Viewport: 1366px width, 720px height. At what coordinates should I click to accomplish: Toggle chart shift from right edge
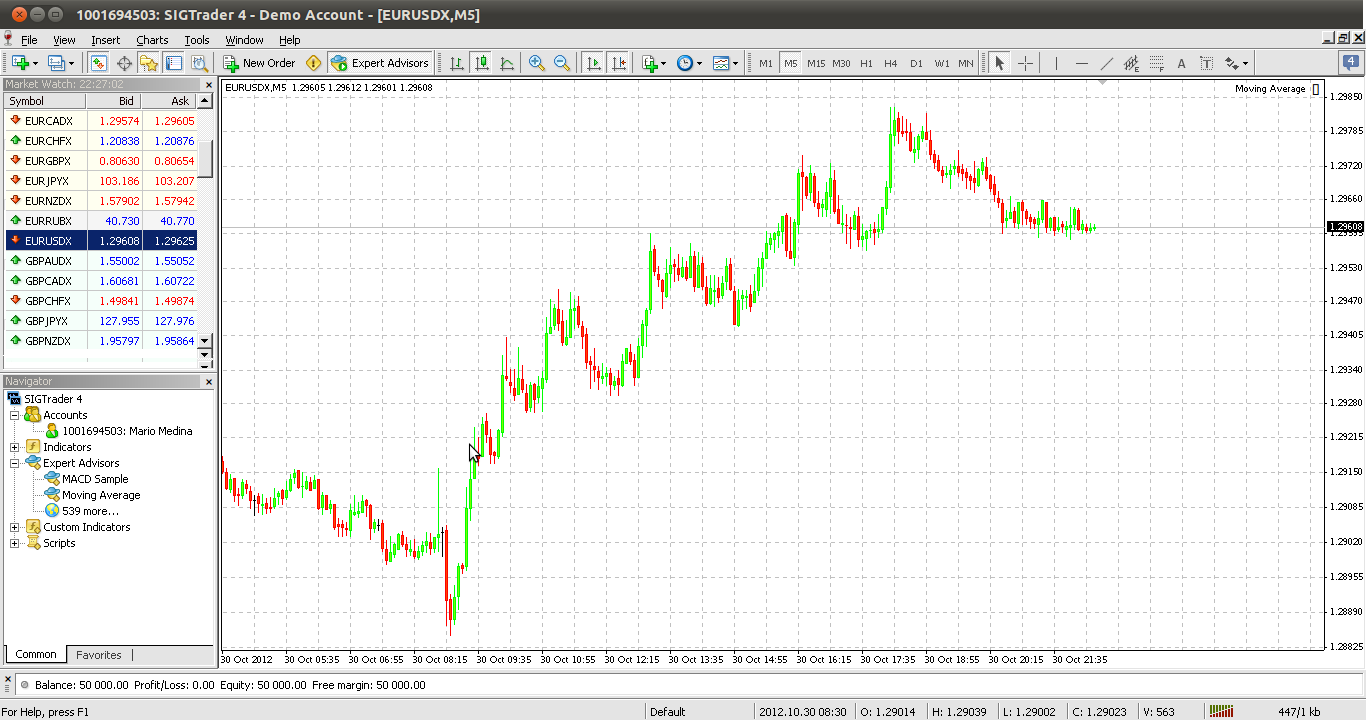617,62
